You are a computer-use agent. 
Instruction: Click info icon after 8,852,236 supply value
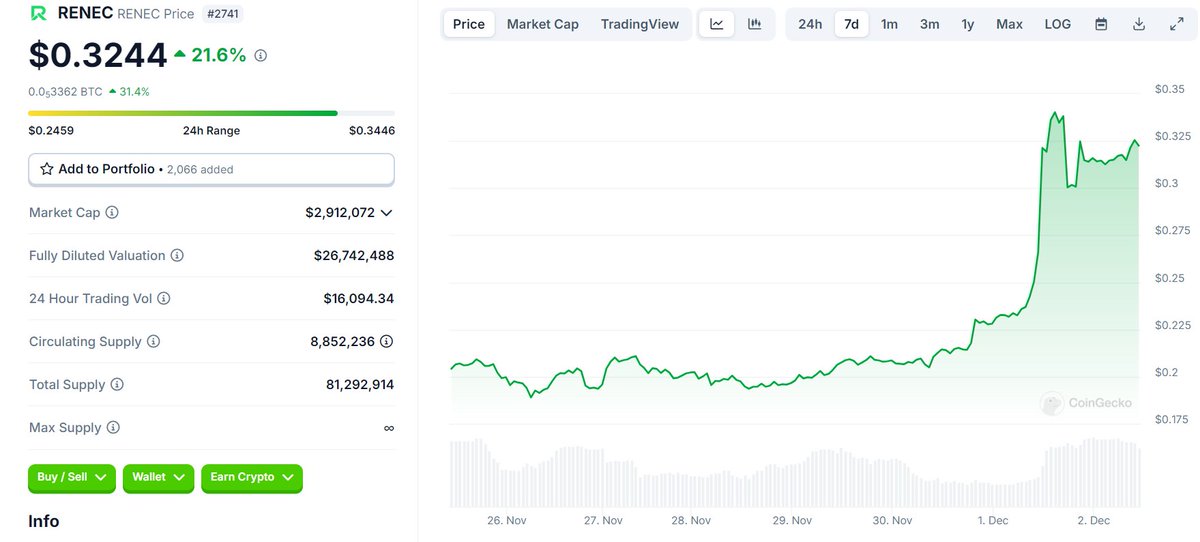pyautogui.click(x=387, y=342)
